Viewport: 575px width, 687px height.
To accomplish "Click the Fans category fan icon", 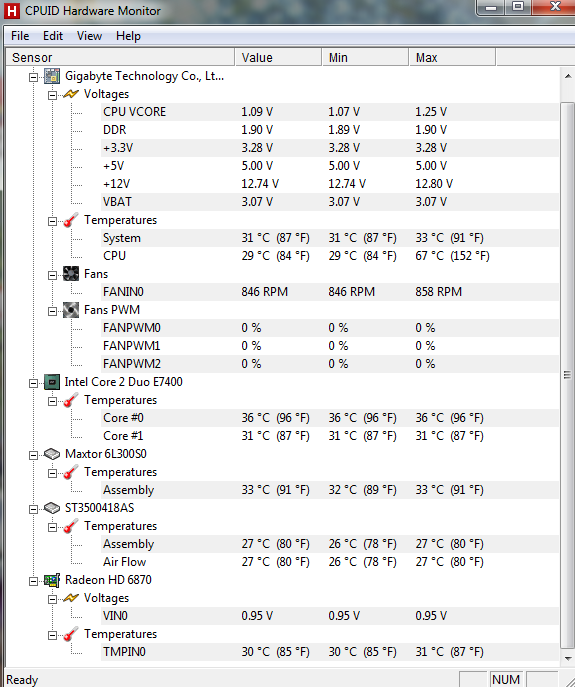I will click(71, 274).
